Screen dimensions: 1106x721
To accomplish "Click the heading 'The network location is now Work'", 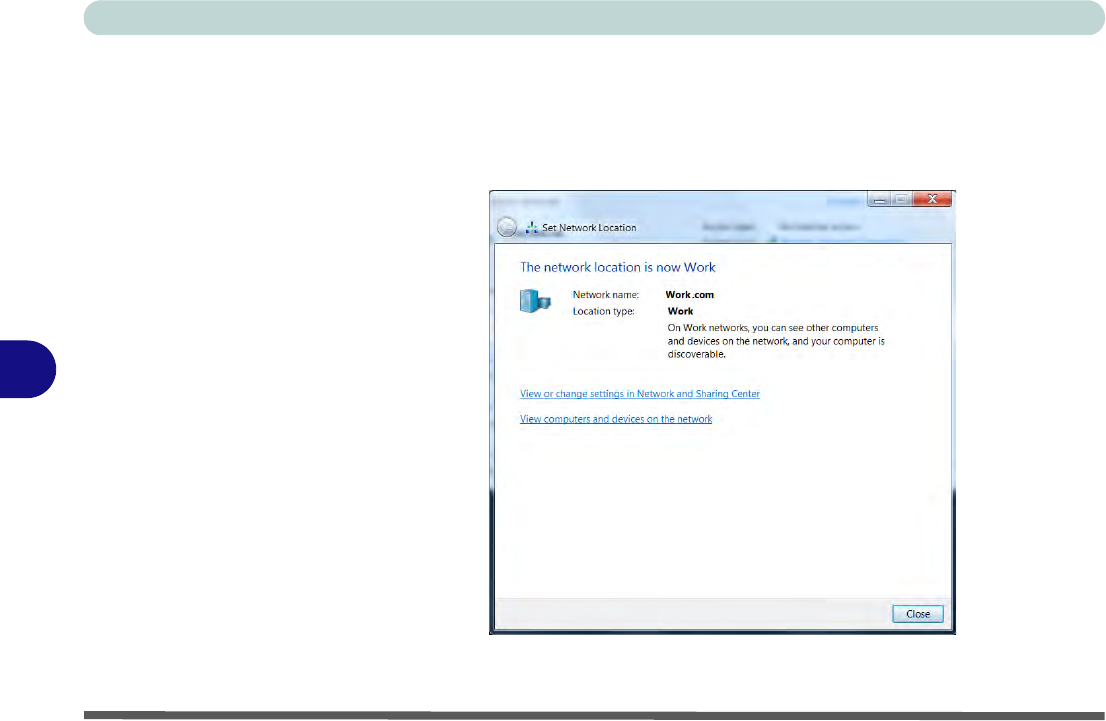I will tap(618, 267).
